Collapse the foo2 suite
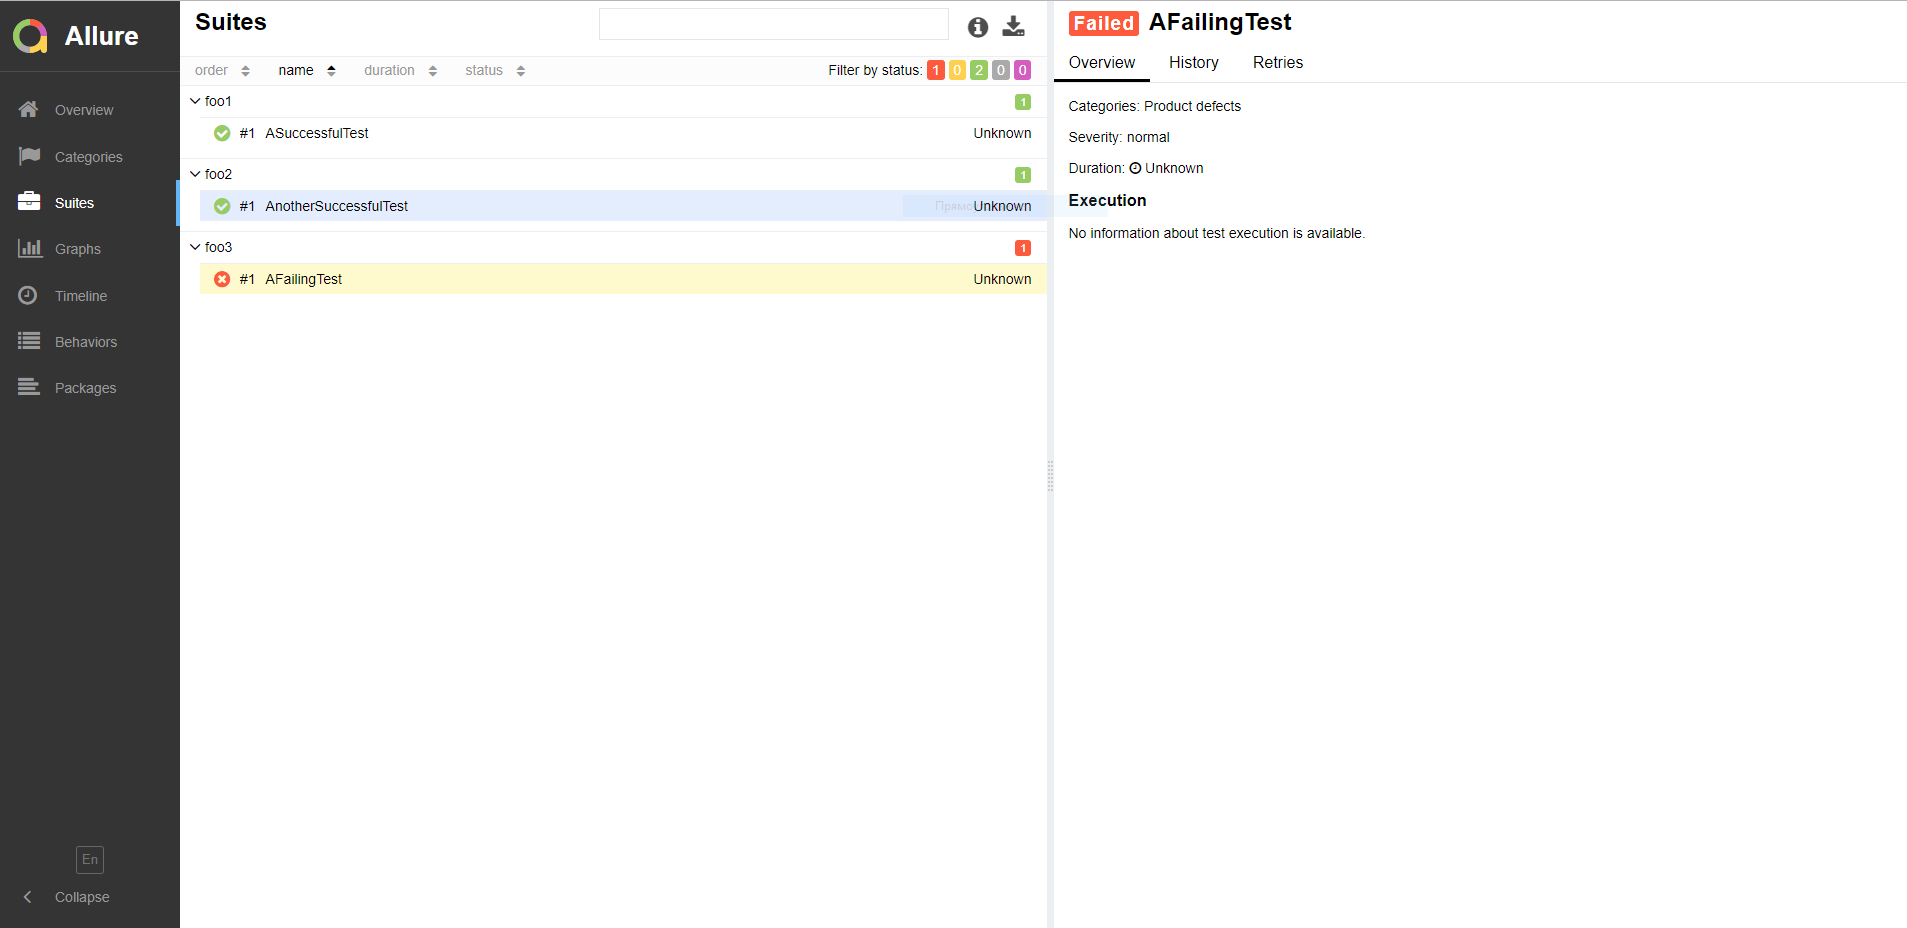Screen dimensions: 1907x928 click(195, 174)
